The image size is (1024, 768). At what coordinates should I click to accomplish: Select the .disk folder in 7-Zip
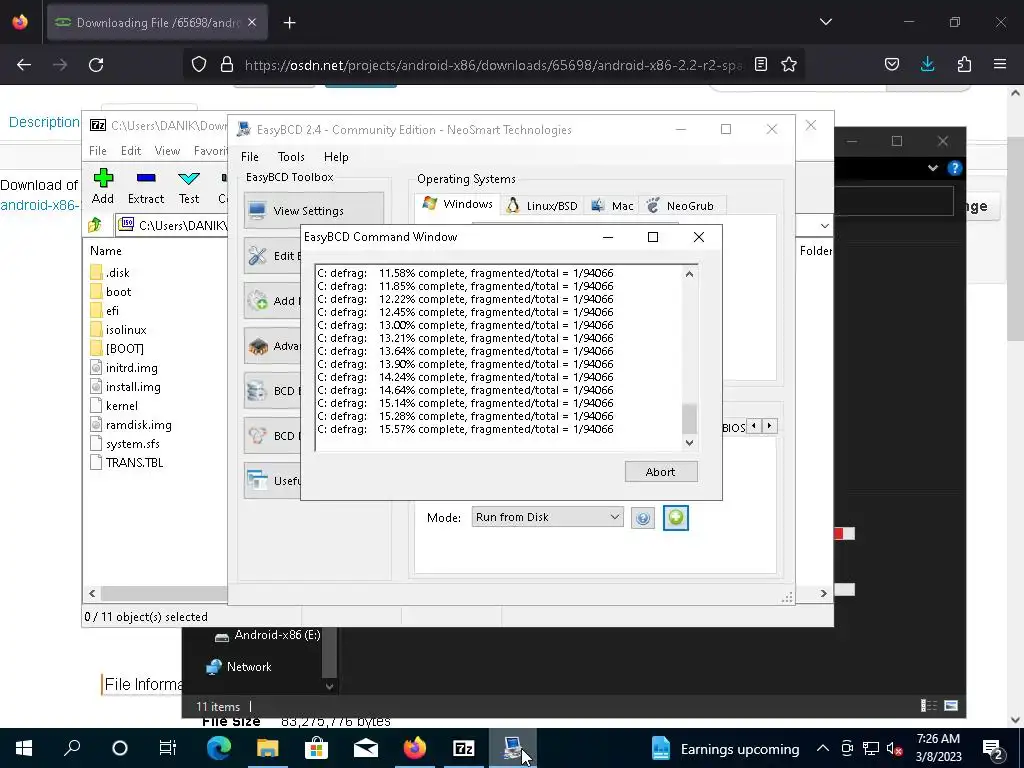[110, 272]
